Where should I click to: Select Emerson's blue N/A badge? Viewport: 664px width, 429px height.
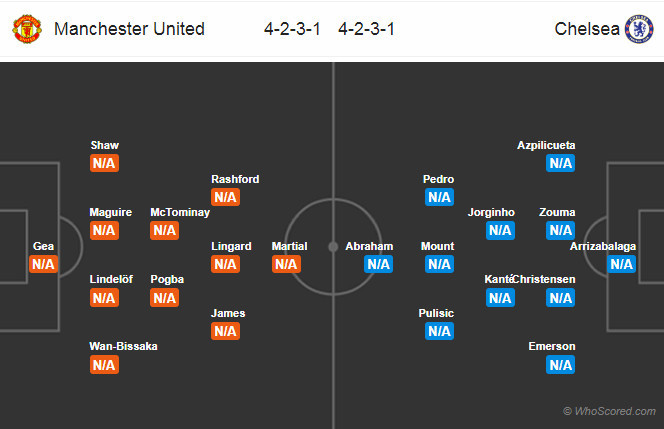click(560, 364)
